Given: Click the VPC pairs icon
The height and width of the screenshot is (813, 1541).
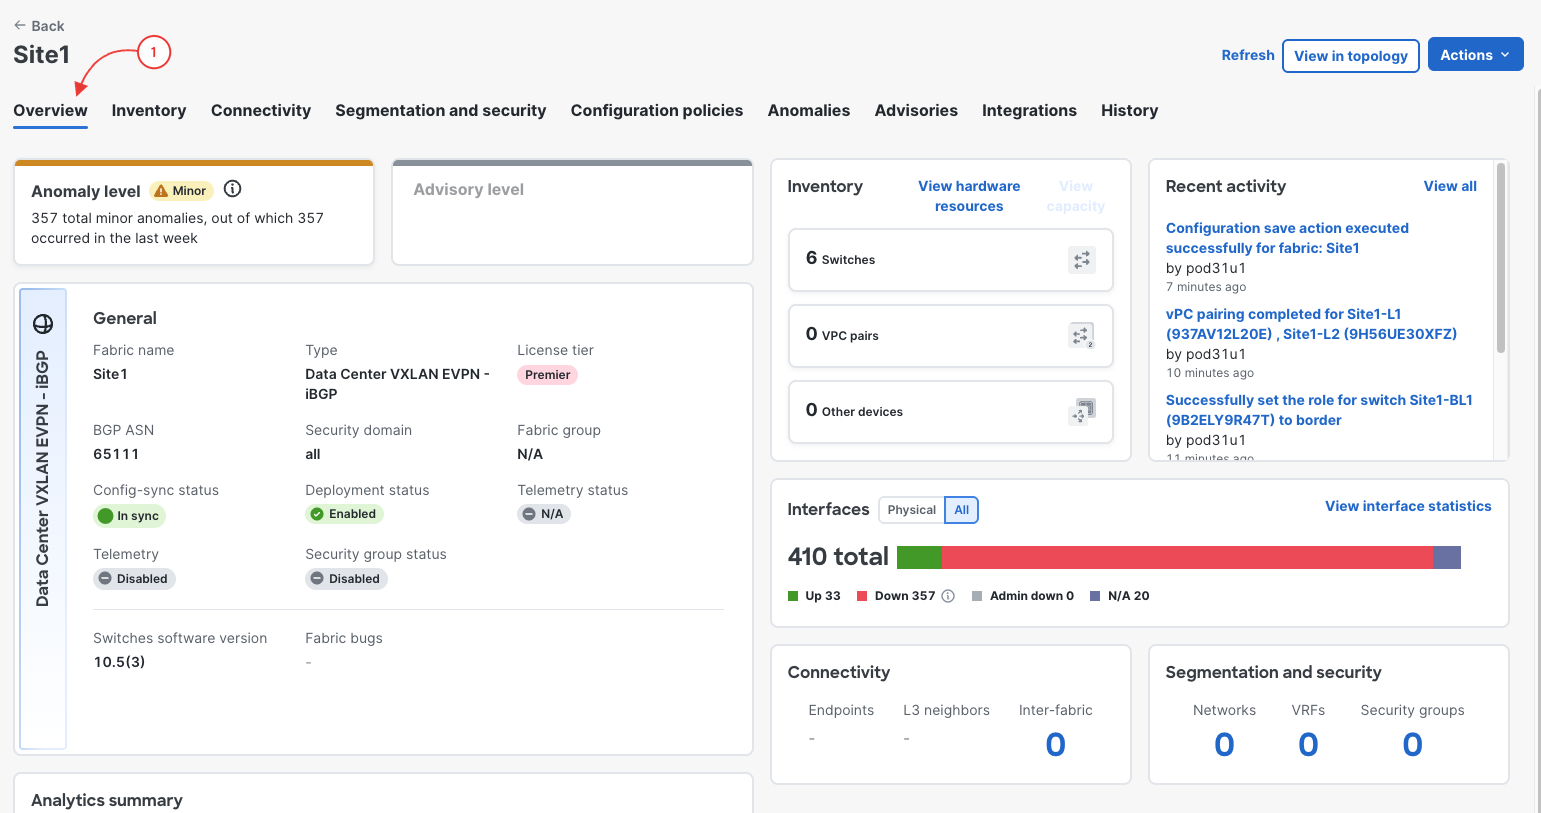Looking at the screenshot, I should point(1082,336).
